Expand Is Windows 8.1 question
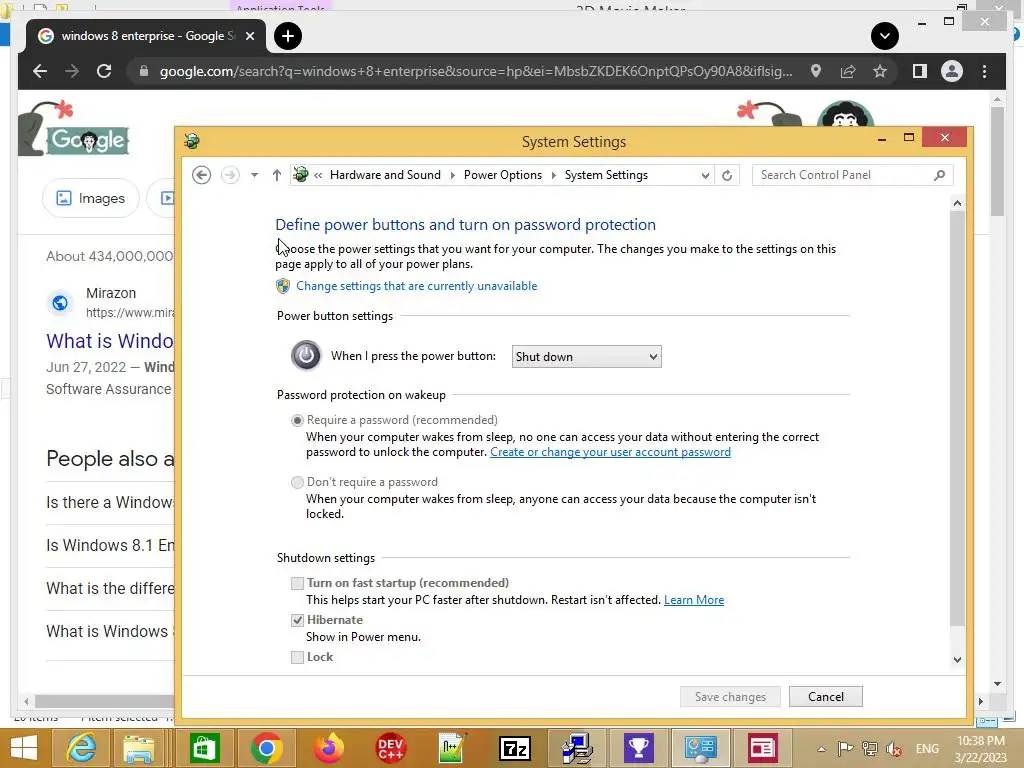Viewport: 1024px width, 768px height. [110, 545]
